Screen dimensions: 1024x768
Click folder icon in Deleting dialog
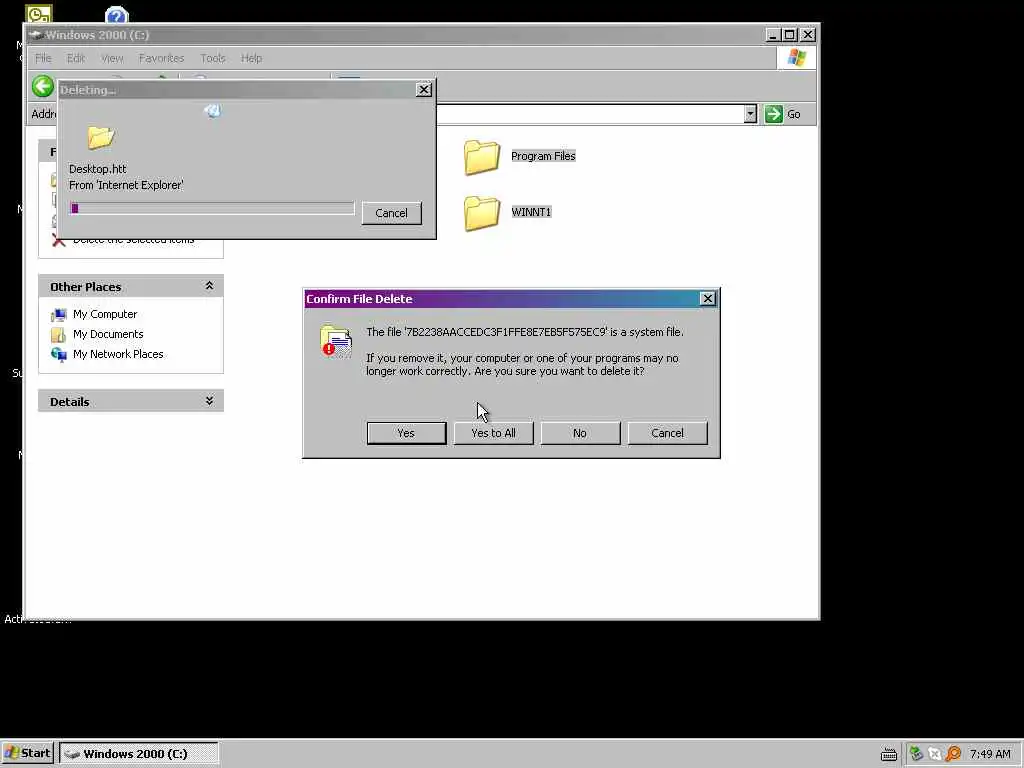click(101, 137)
